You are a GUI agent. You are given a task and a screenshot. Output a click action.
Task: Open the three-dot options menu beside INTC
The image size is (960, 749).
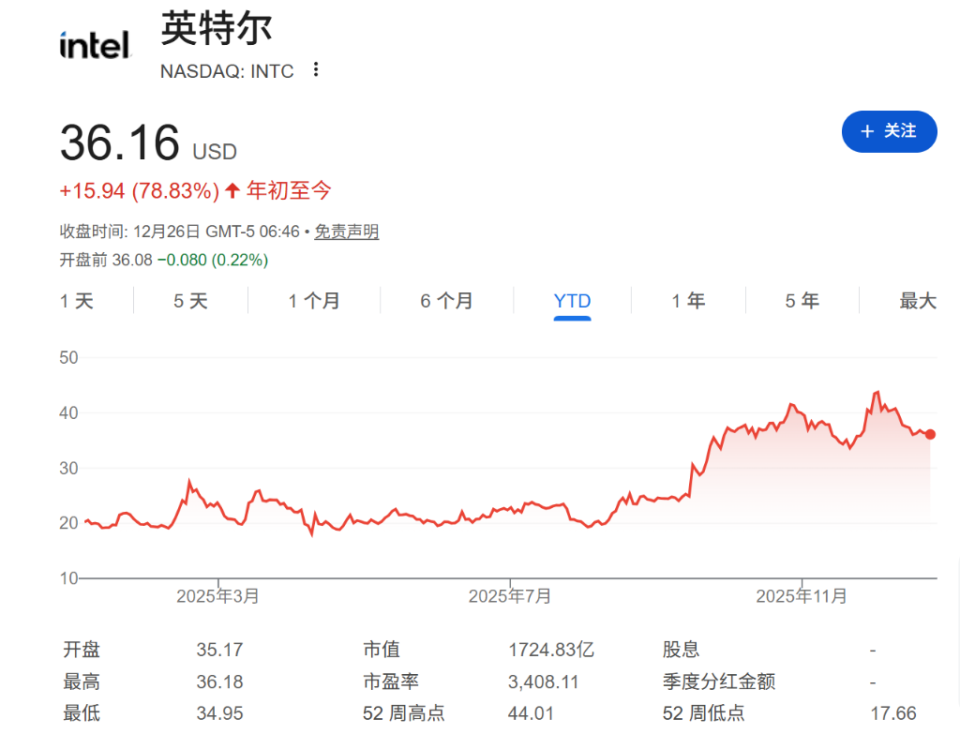click(x=316, y=70)
